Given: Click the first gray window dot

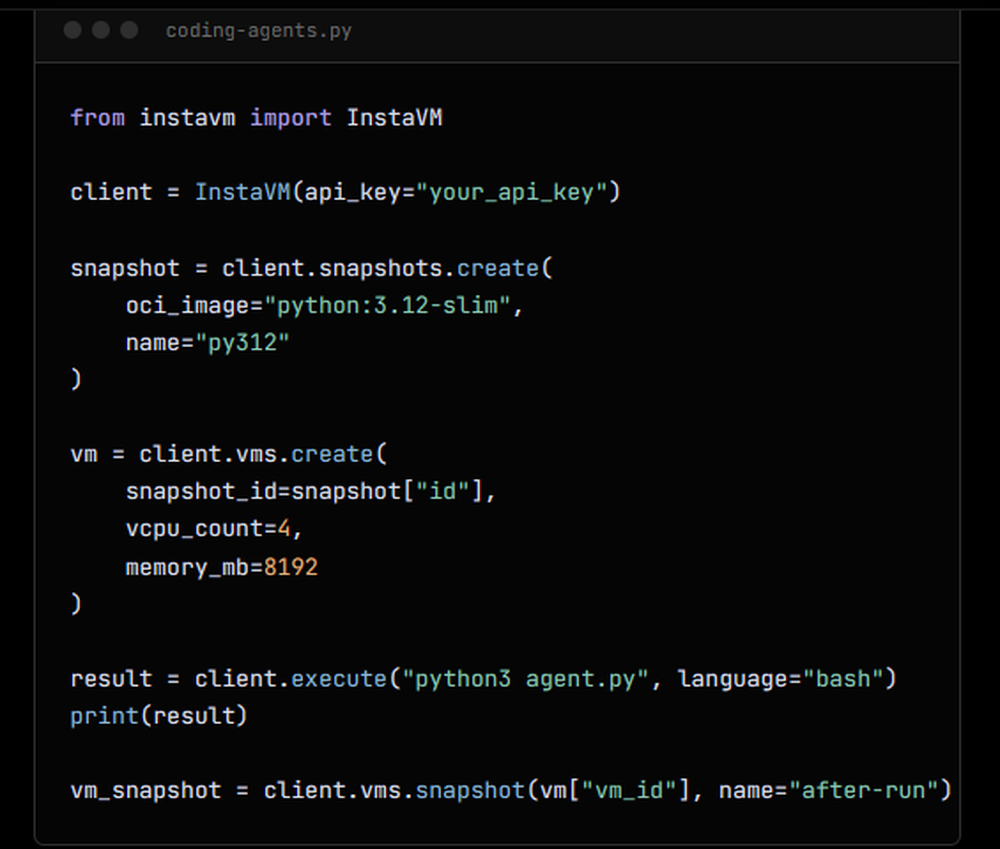Looking at the screenshot, I should pyautogui.click(x=73, y=30).
